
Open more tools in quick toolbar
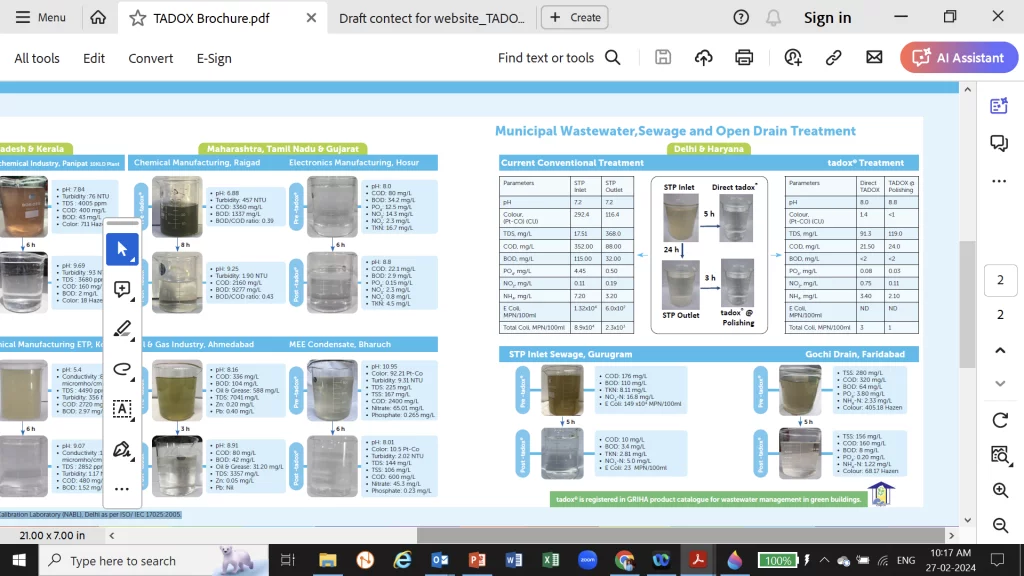tap(122, 488)
